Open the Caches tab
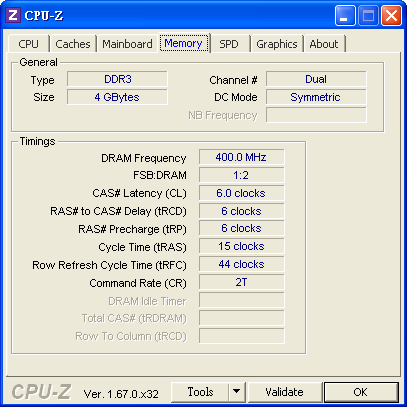 pos(73,44)
